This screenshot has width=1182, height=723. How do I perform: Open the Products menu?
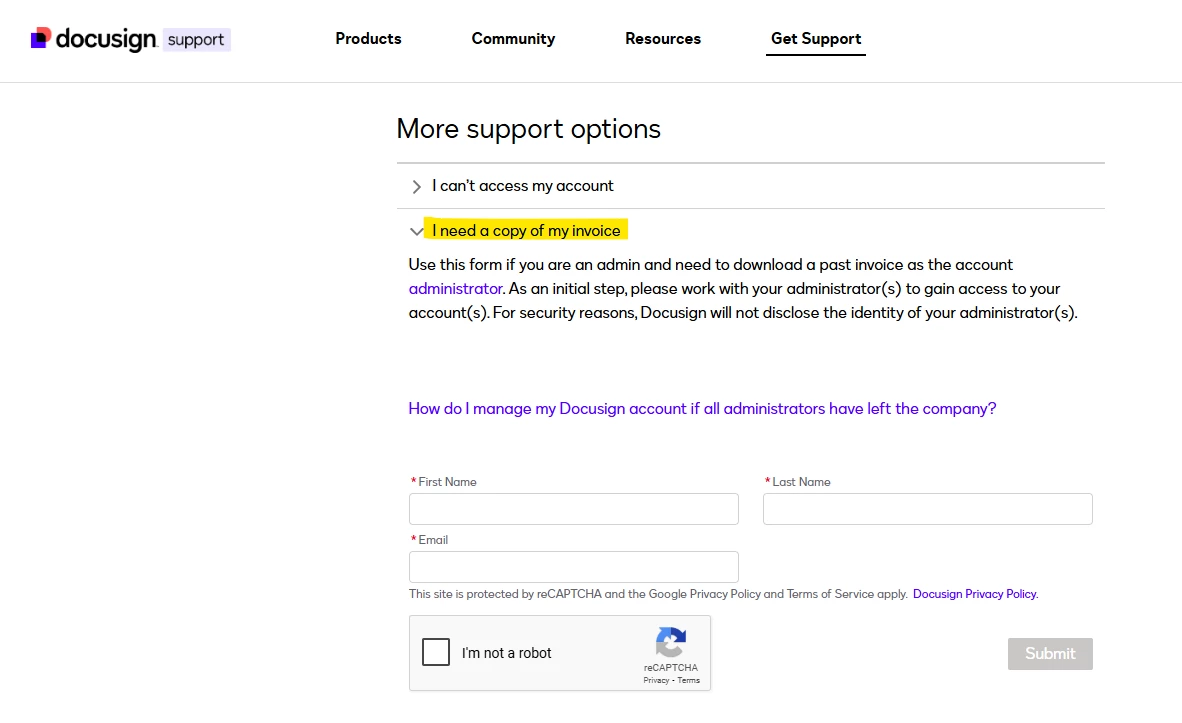[368, 38]
